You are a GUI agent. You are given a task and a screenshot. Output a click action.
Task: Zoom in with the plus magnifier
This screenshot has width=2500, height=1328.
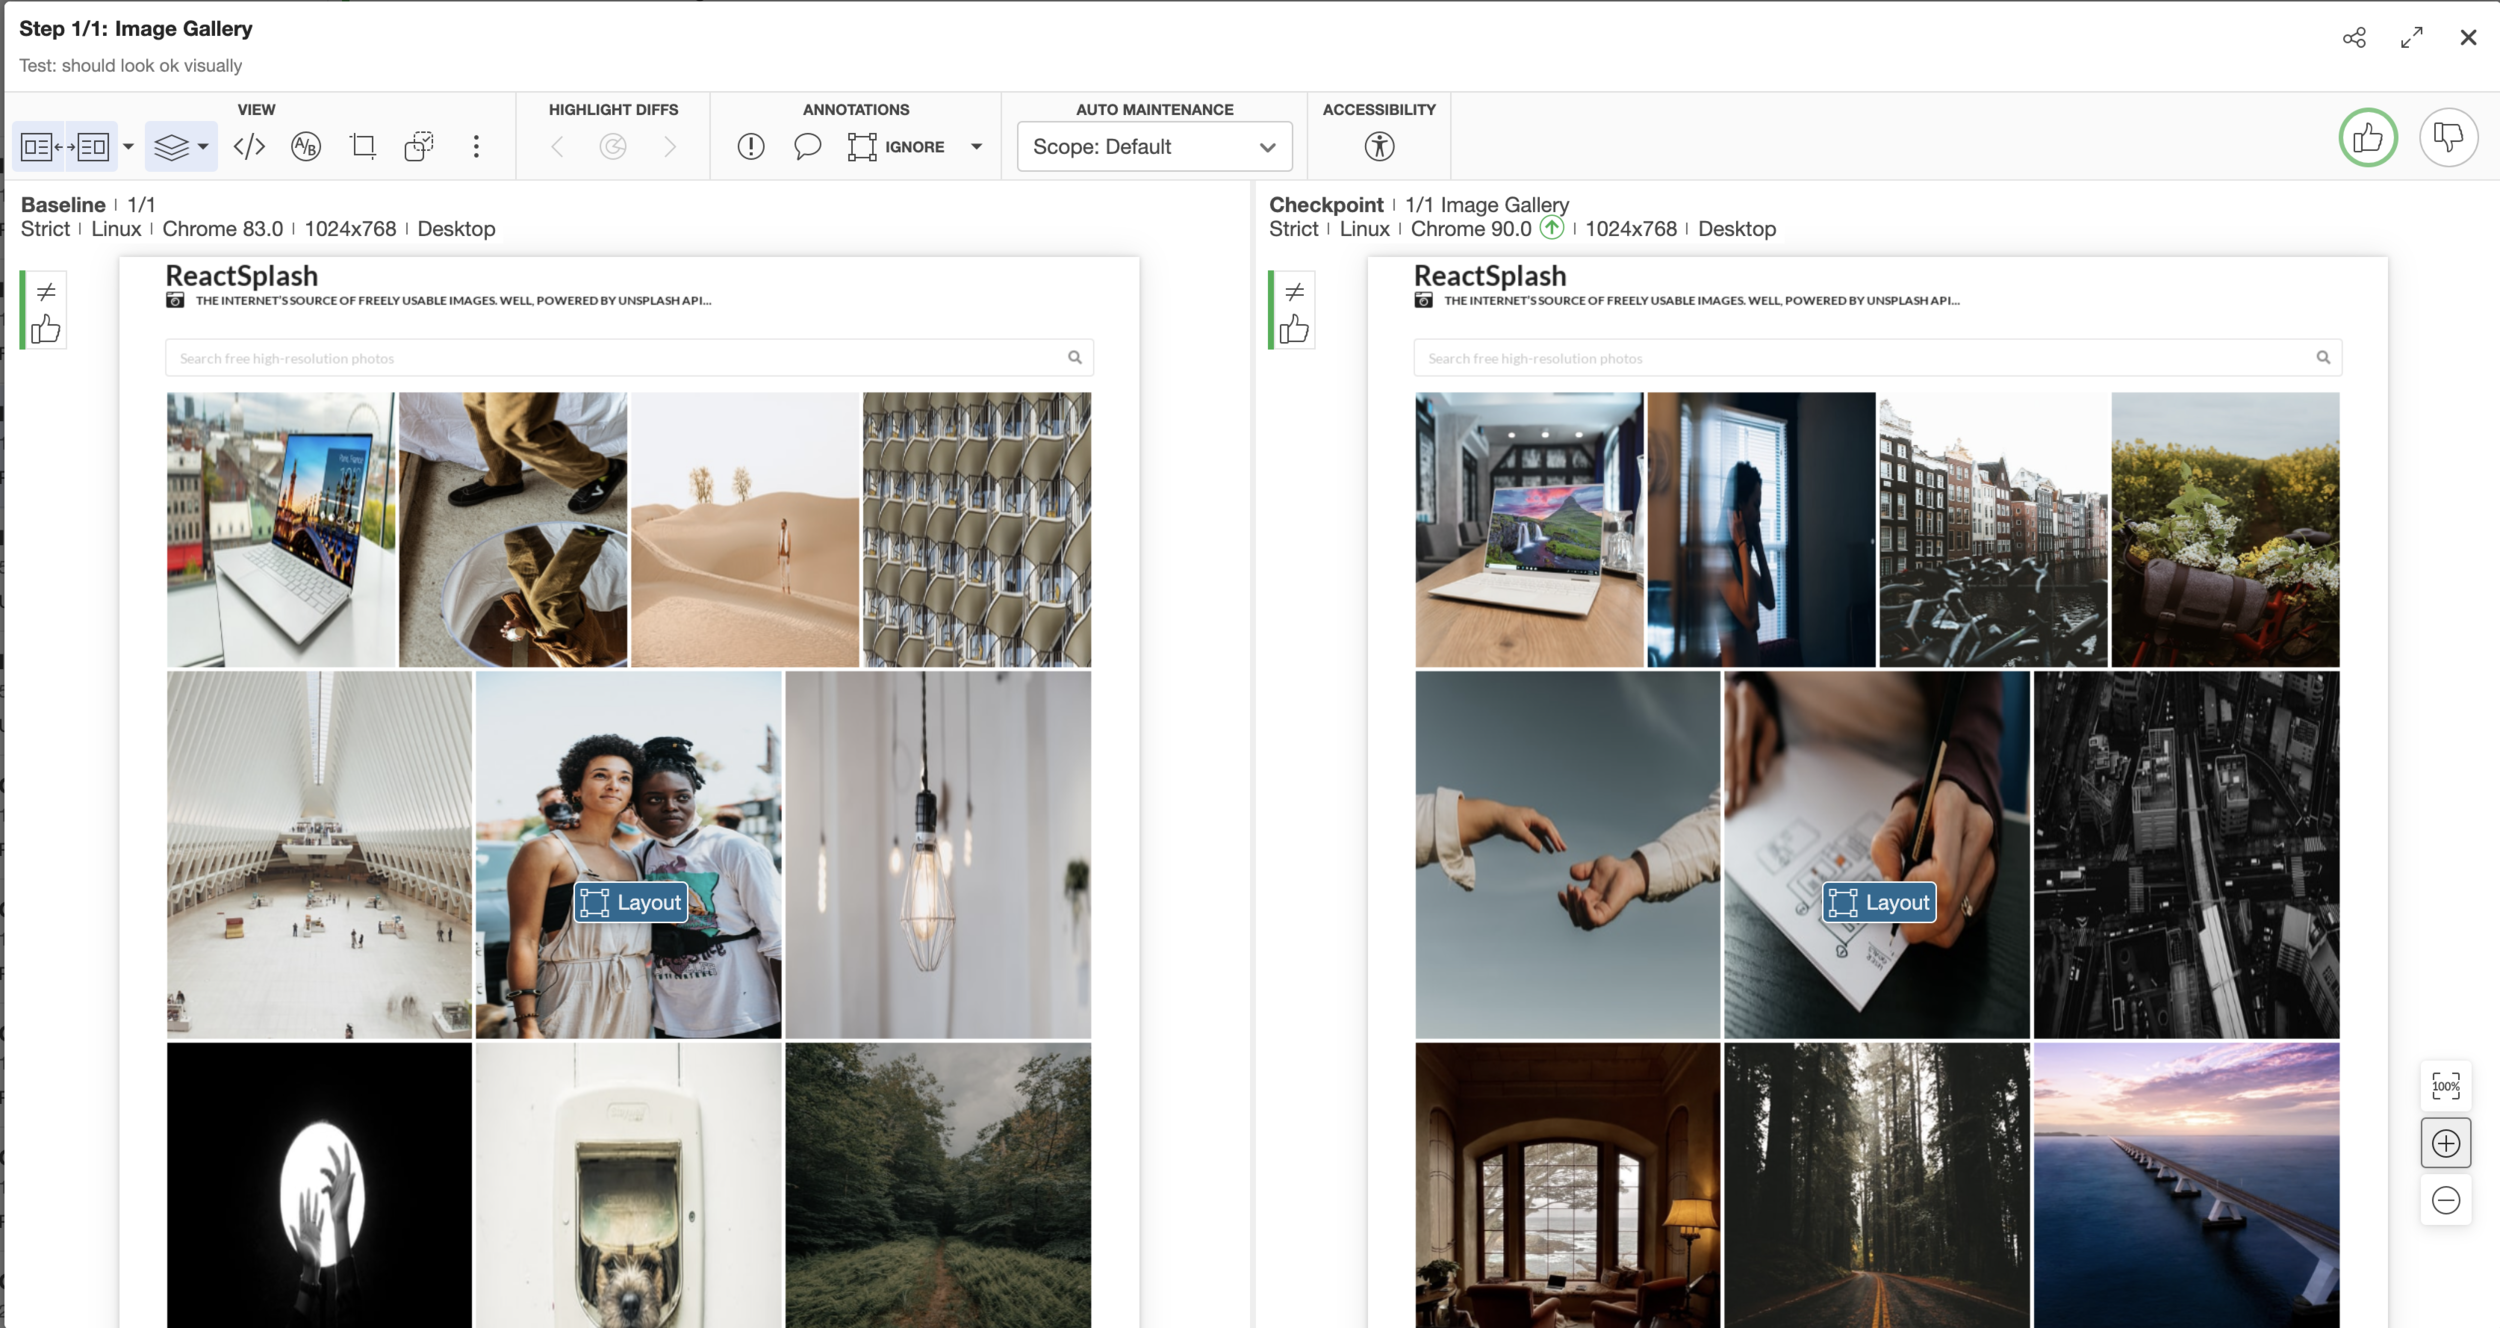coord(2445,1143)
